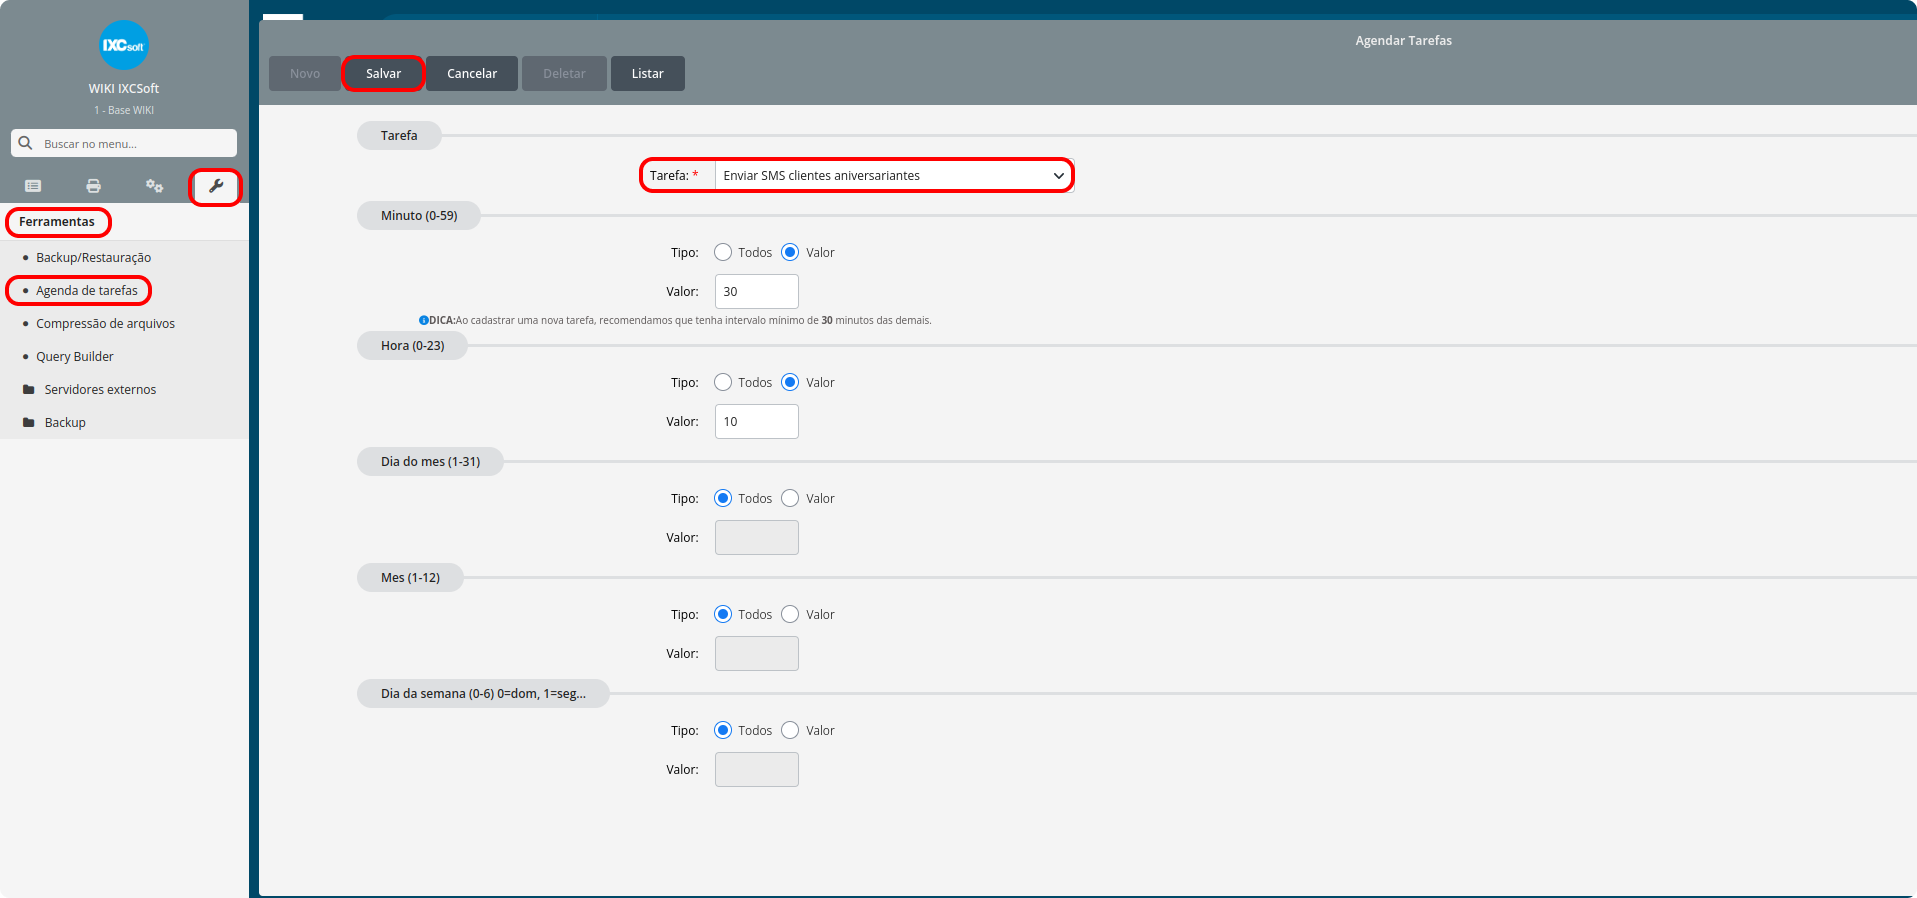Click the Servidores externos folder icon
1917x898 pixels.
[x=29, y=389]
